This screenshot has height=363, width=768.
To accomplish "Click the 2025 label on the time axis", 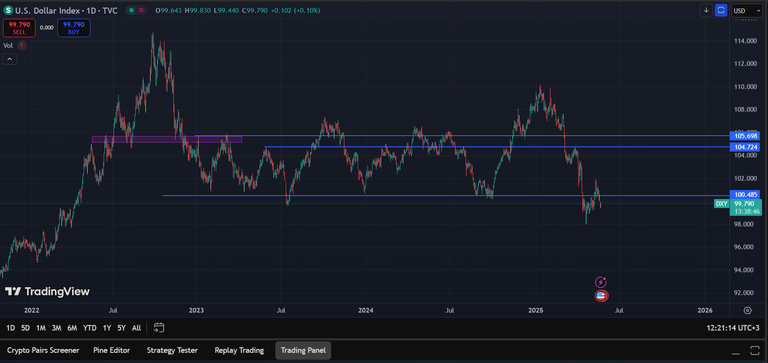I will point(535,310).
